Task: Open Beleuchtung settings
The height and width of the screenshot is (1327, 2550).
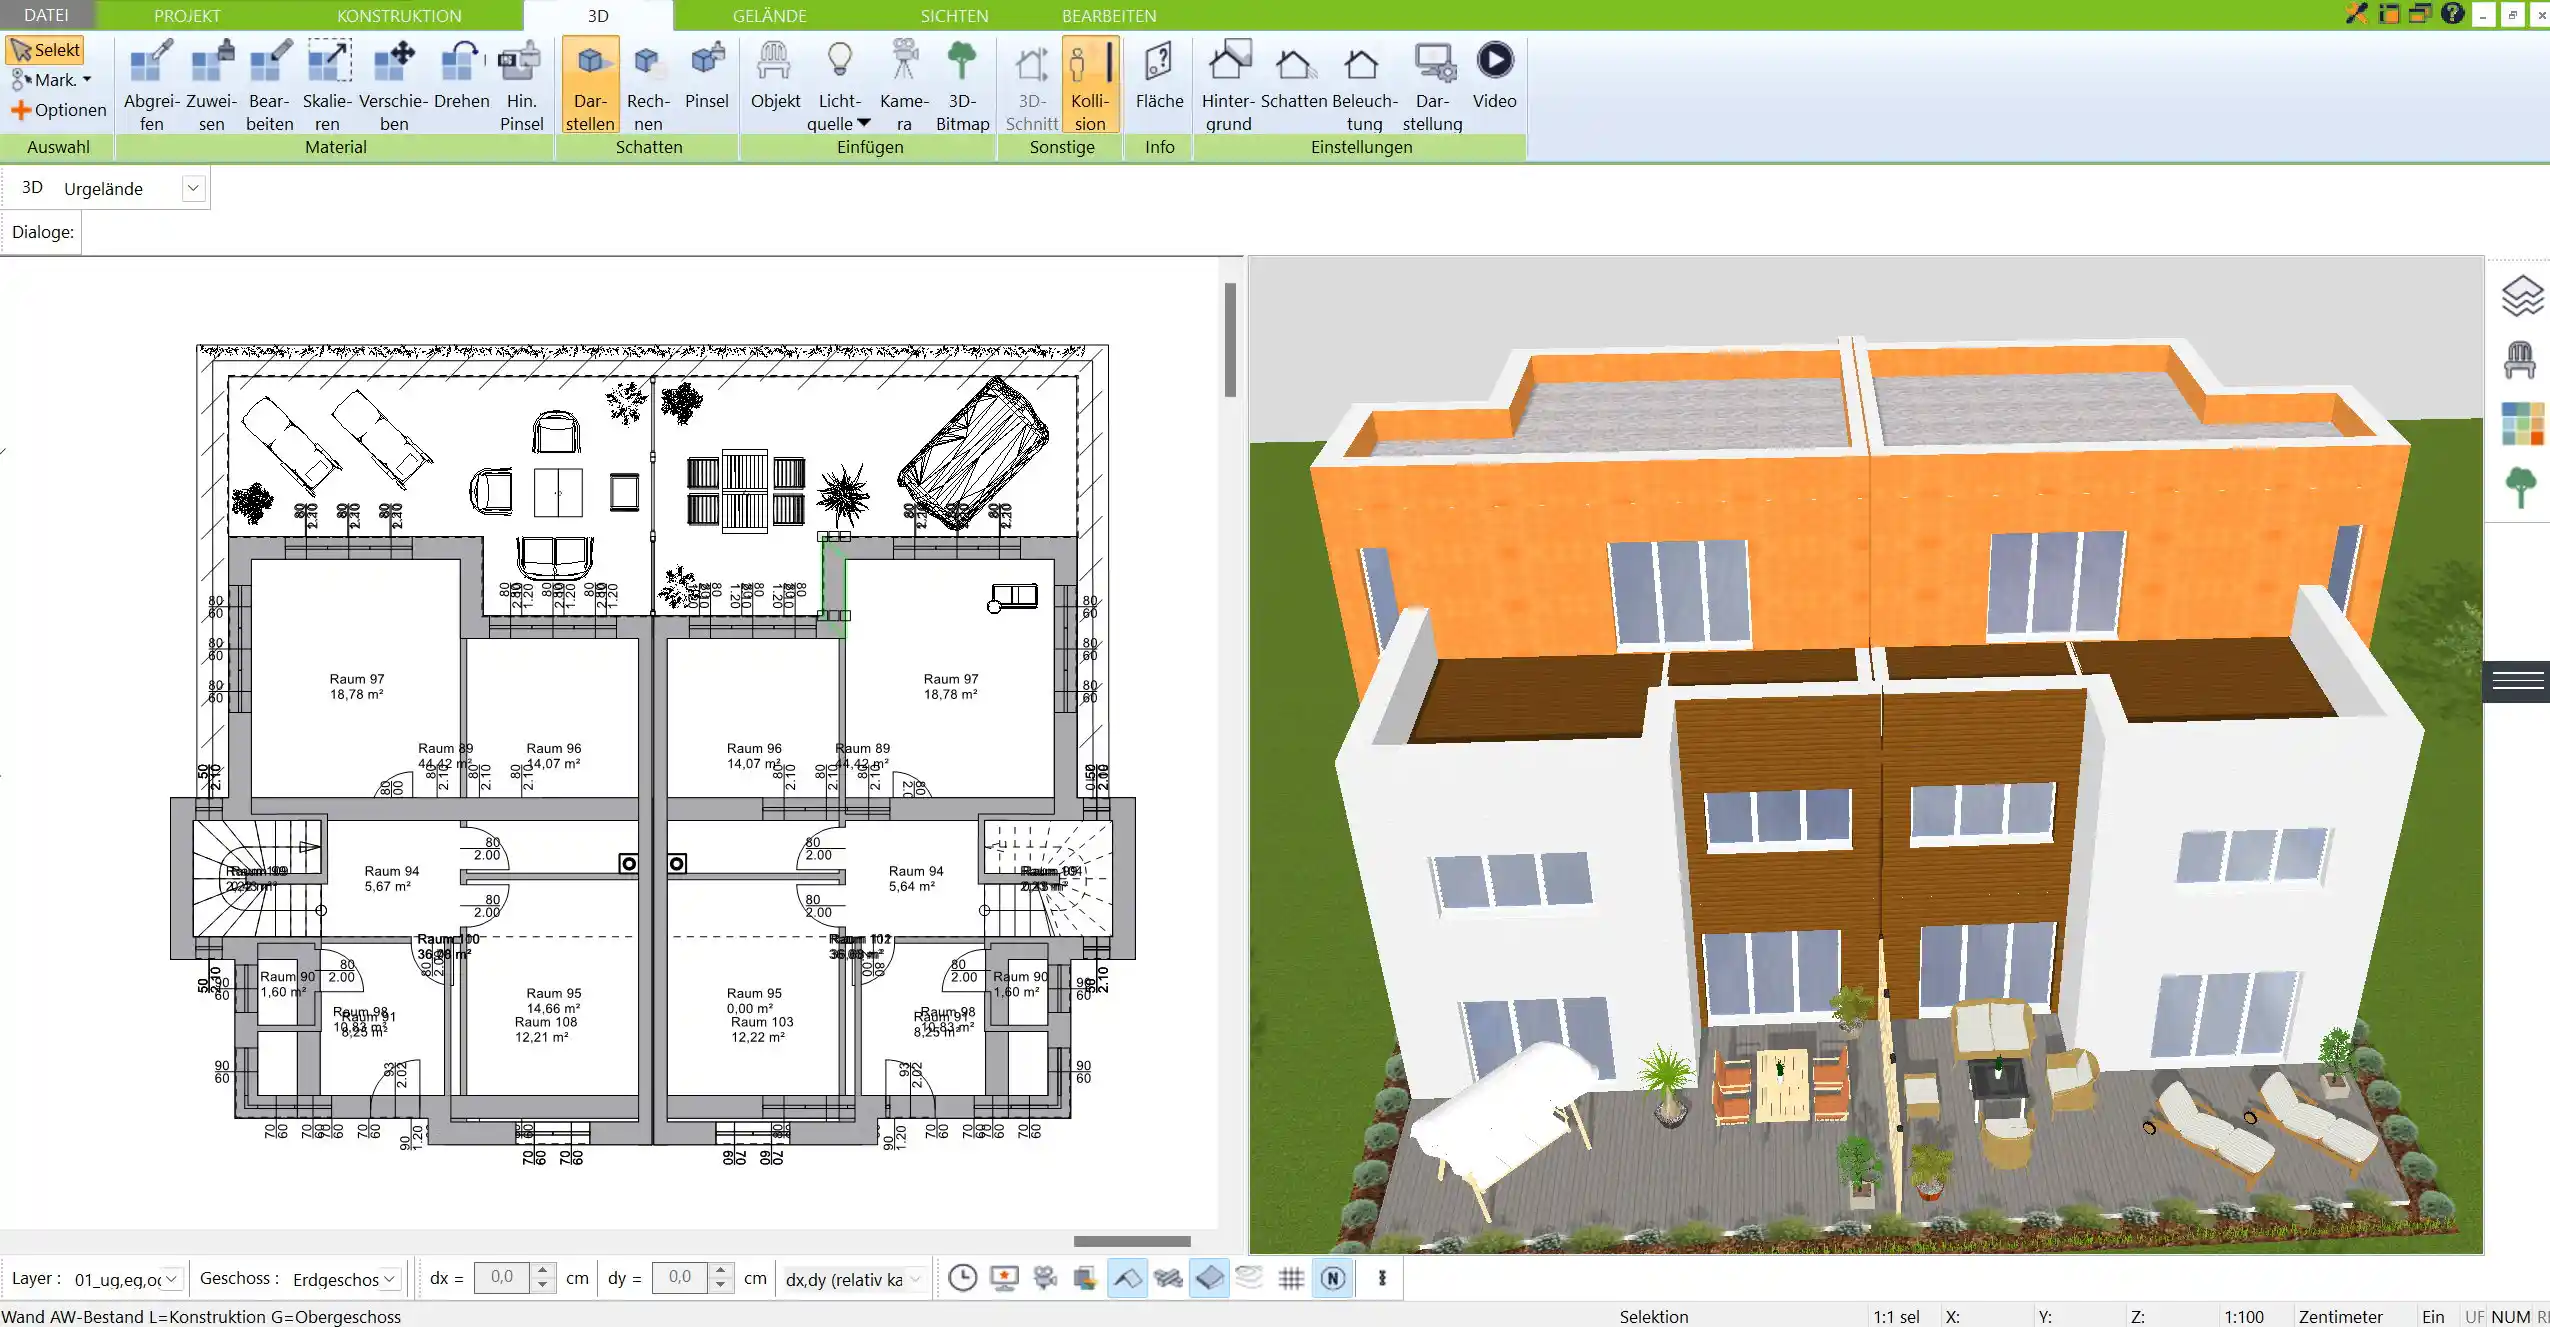Action: point(1364,85)
